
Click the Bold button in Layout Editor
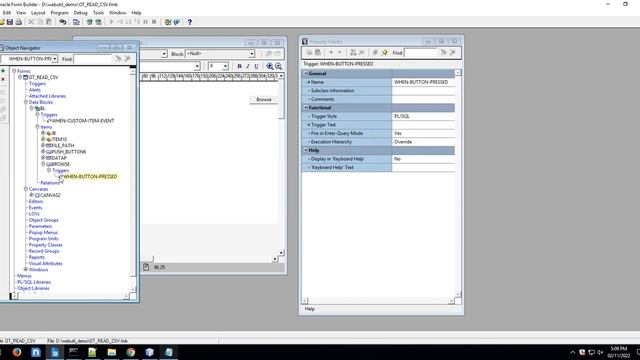click(239, 66)
